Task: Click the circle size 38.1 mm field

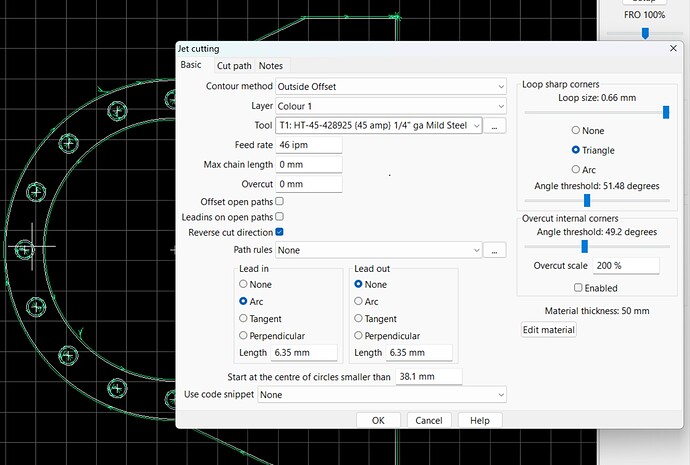Action: pyautogui.click(x=429, y=377)
